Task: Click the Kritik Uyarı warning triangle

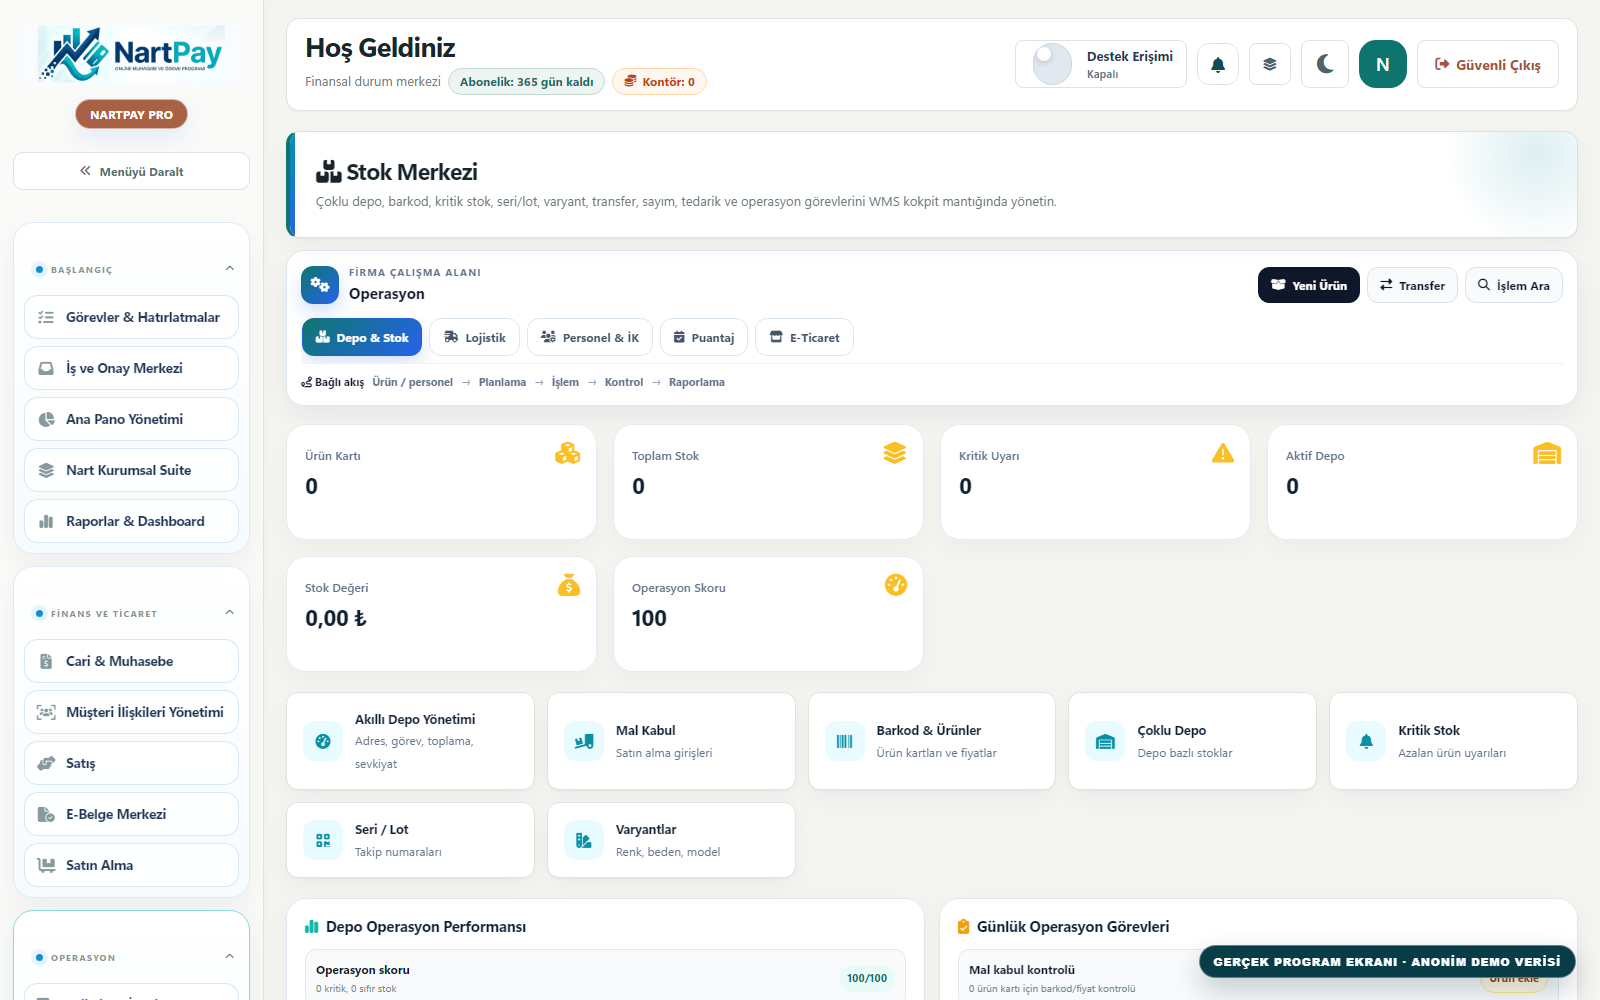Action: click(1223, 454)
